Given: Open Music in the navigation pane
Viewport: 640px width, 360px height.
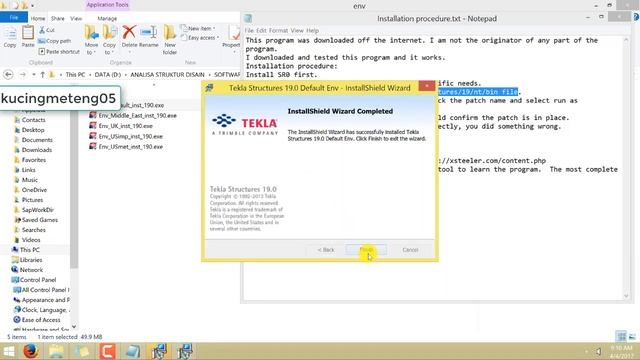Looking at the screenshot, I should click(x=29, y=180).
